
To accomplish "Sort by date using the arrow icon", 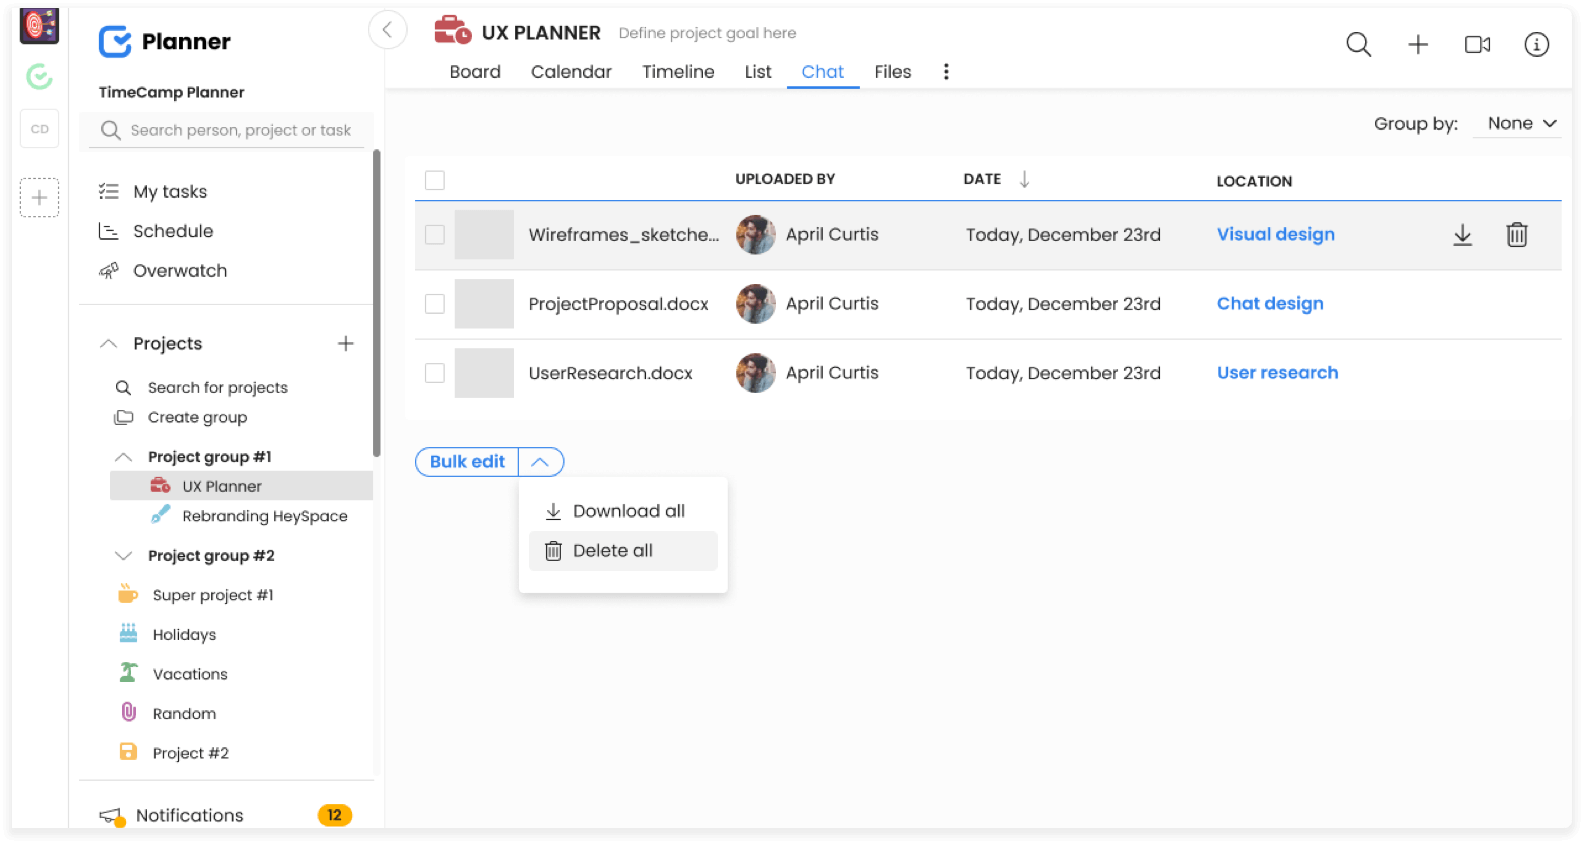I will 1024,179.
